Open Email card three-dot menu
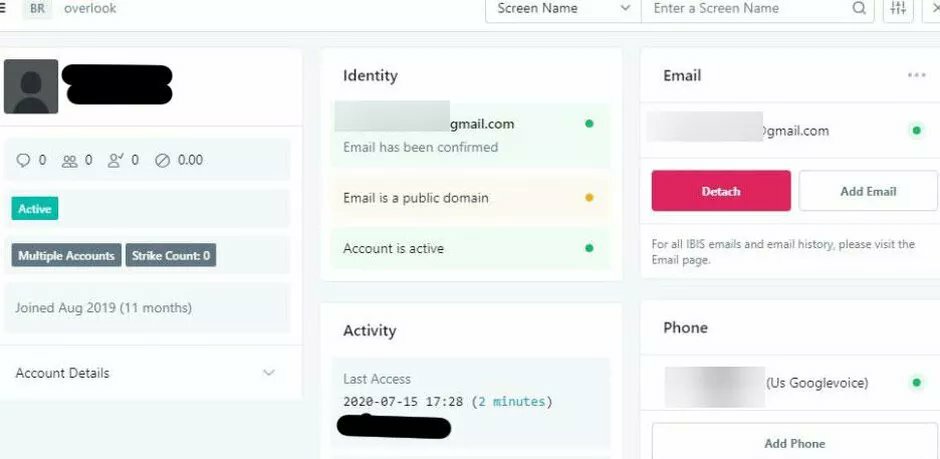Screen dimensions: 940x459 pos(917,76)
